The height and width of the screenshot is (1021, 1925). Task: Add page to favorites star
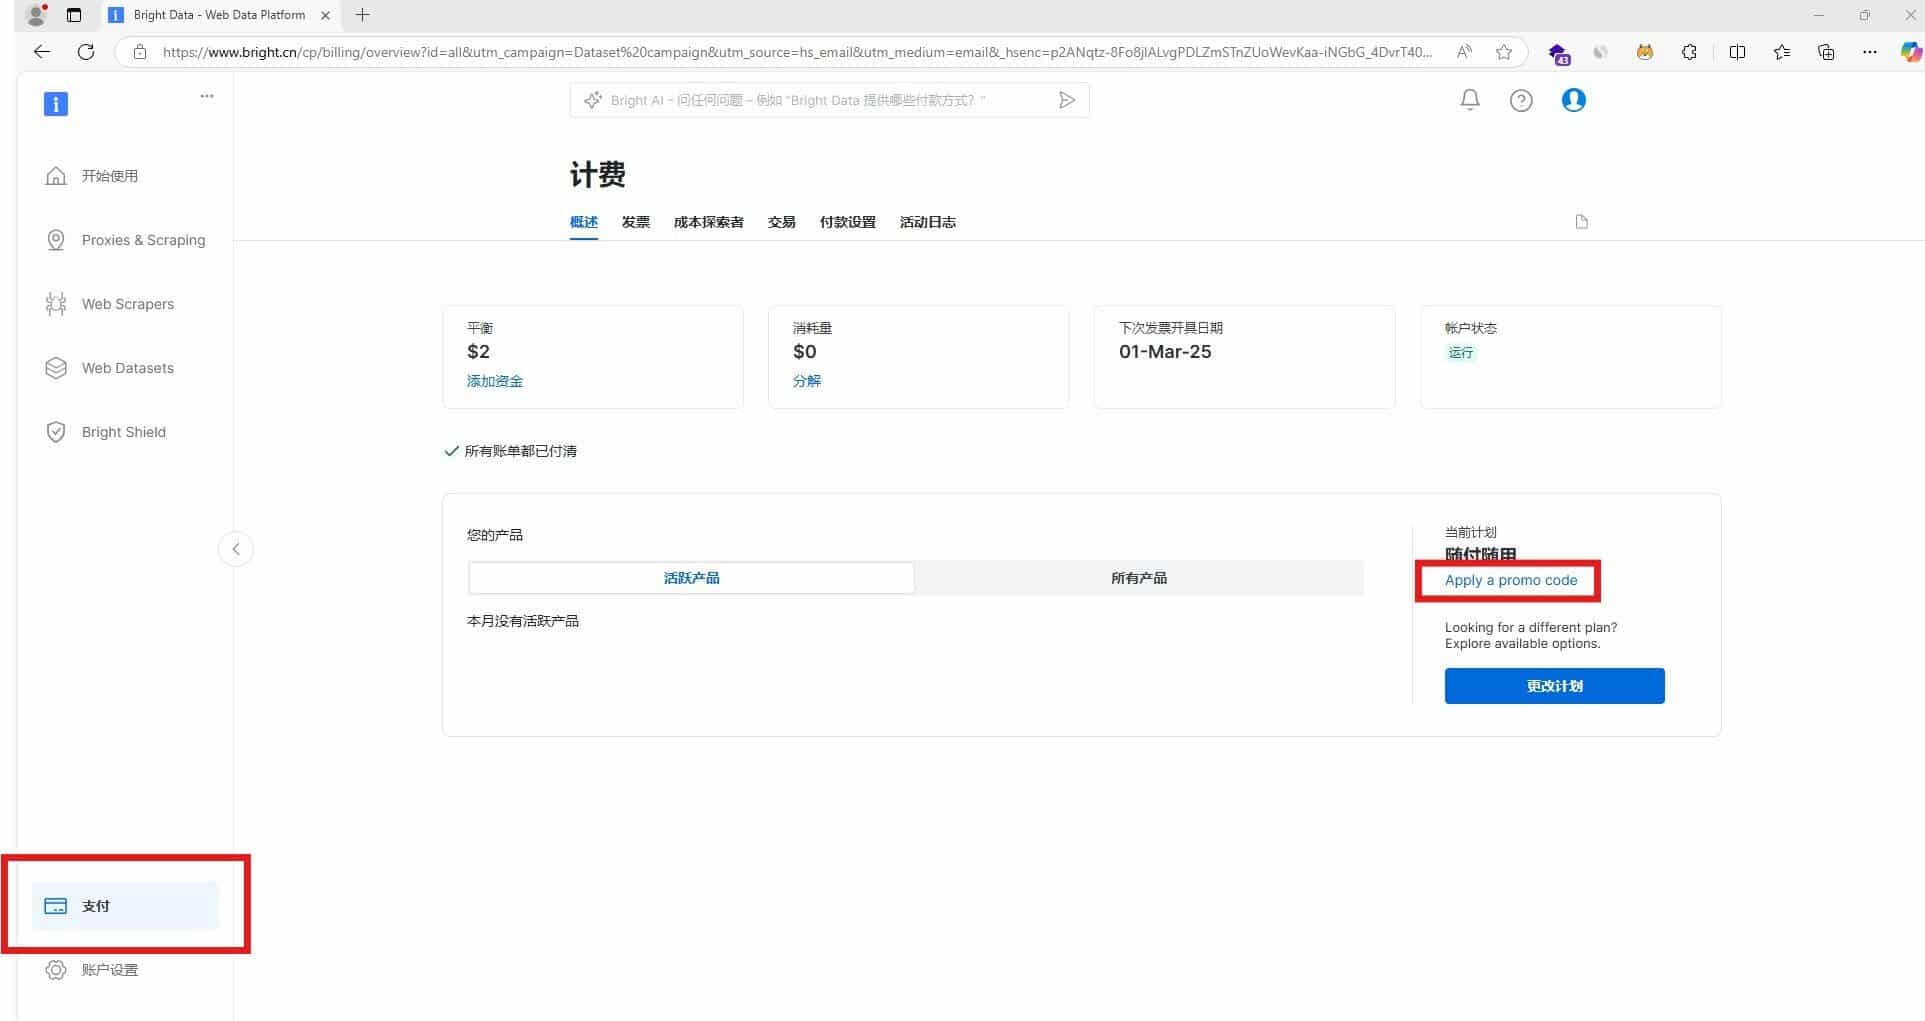1503,52
